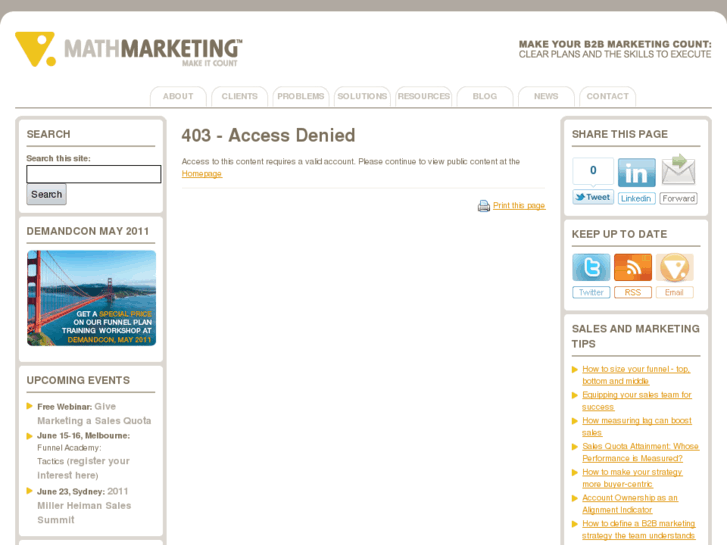Click the Forward label button
The height and width of the screenshot is (545, 727).
[678, 199]
